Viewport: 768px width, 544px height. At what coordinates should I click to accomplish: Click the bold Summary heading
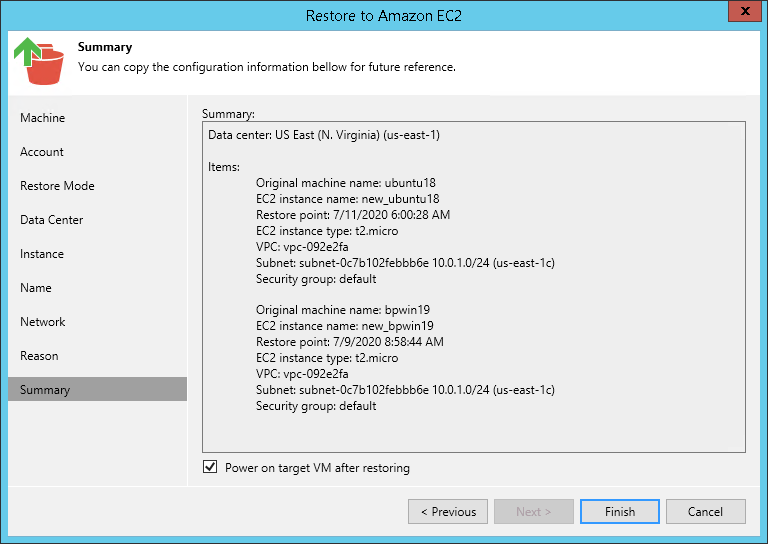click(105, 47)
